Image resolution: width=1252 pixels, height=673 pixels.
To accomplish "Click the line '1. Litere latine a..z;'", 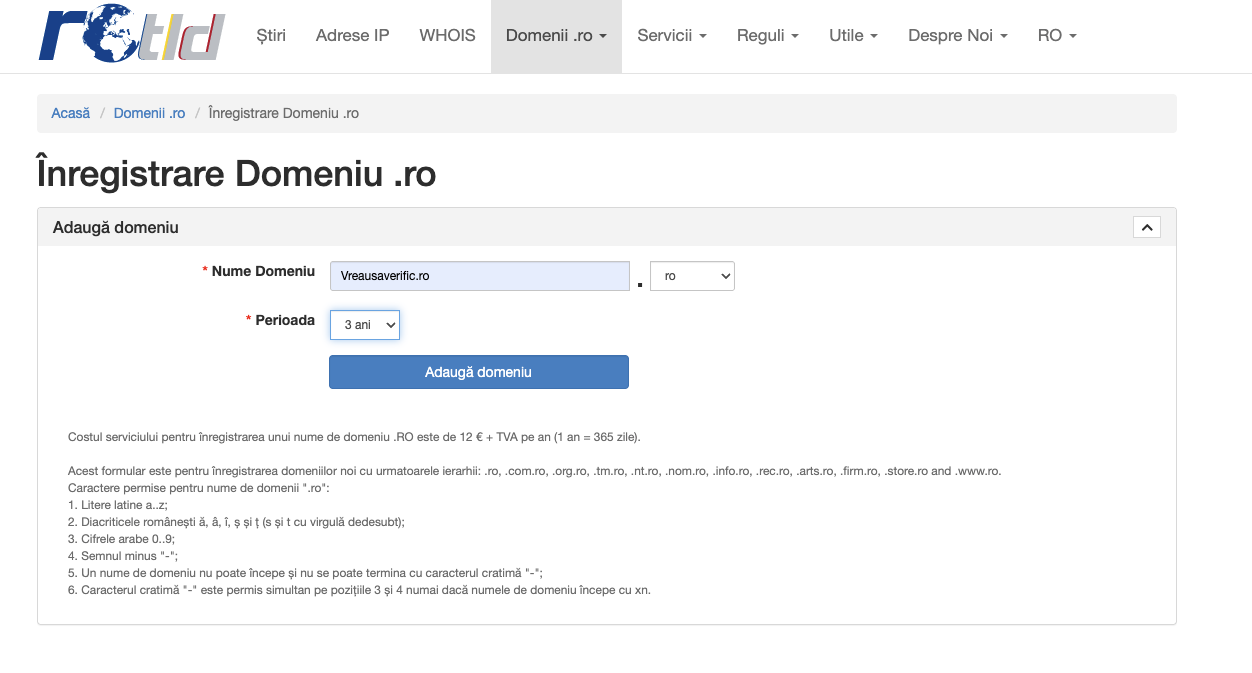I will (x=118, y=505).
